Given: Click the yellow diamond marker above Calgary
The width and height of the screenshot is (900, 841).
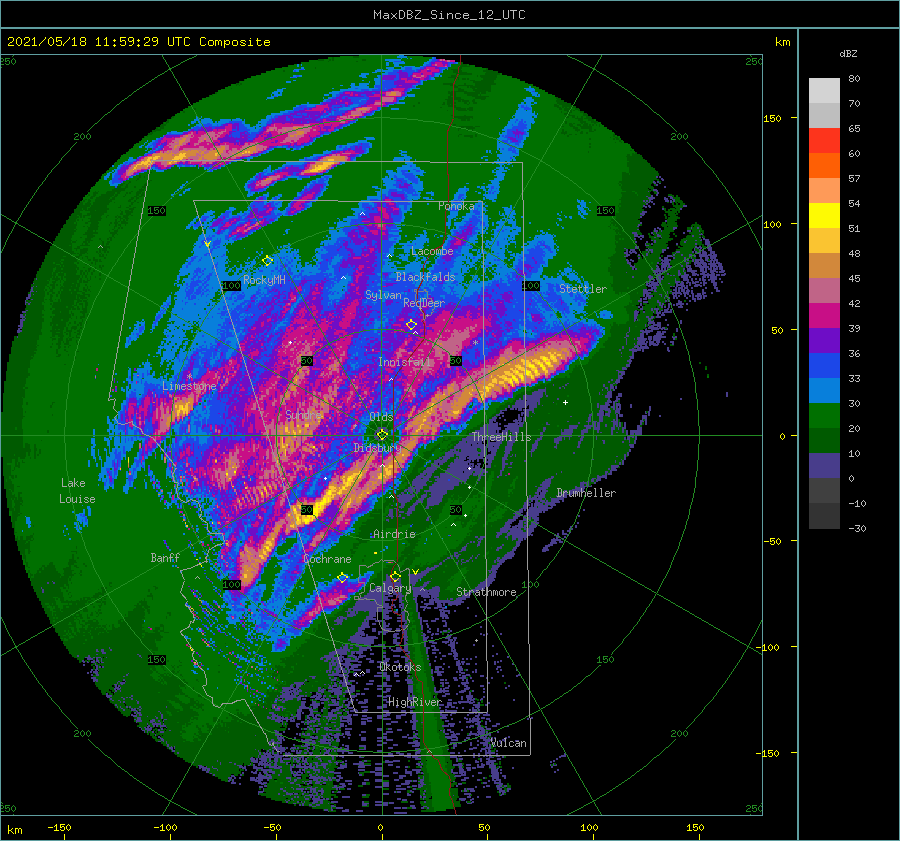Looking at the screenshot, I should [x=395, y=576].
